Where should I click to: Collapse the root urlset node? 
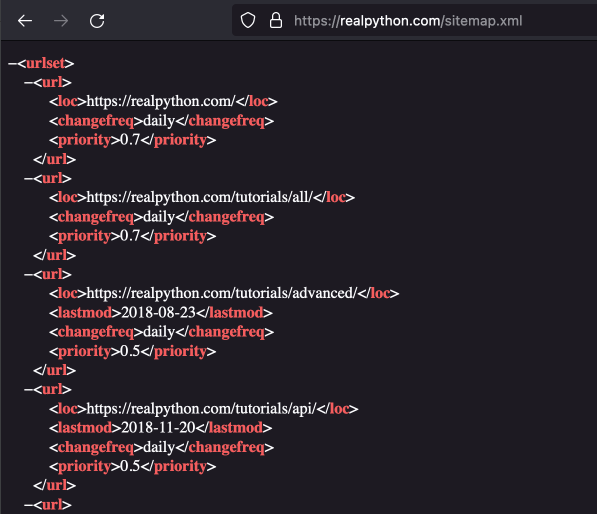coord(12,64)
